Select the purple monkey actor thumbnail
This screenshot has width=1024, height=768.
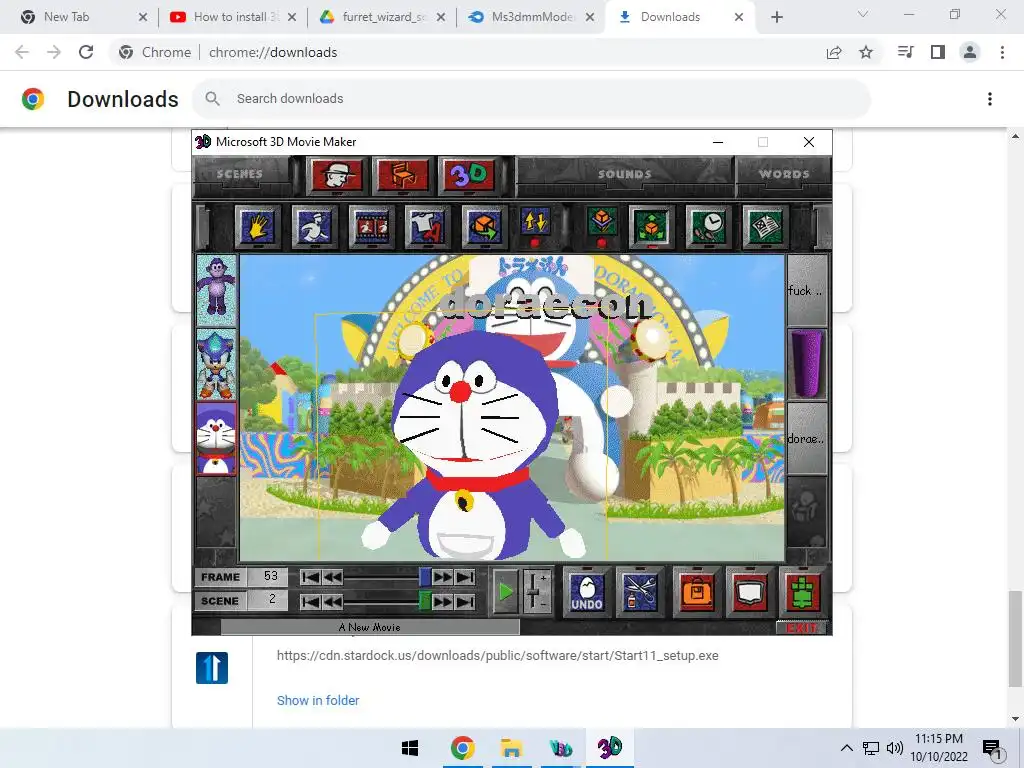click(x=216, y=290)
